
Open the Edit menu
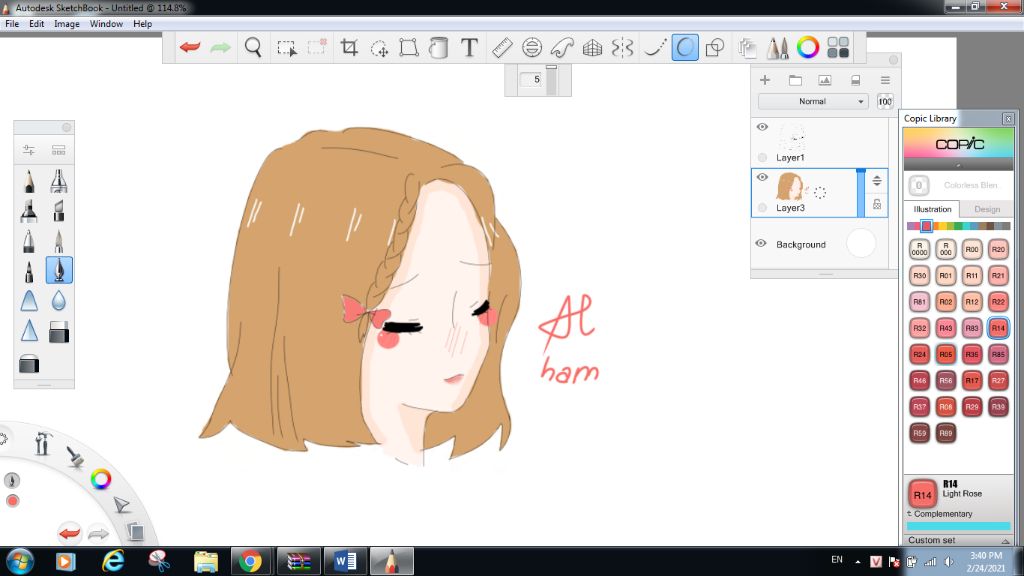tap(37, 24)
